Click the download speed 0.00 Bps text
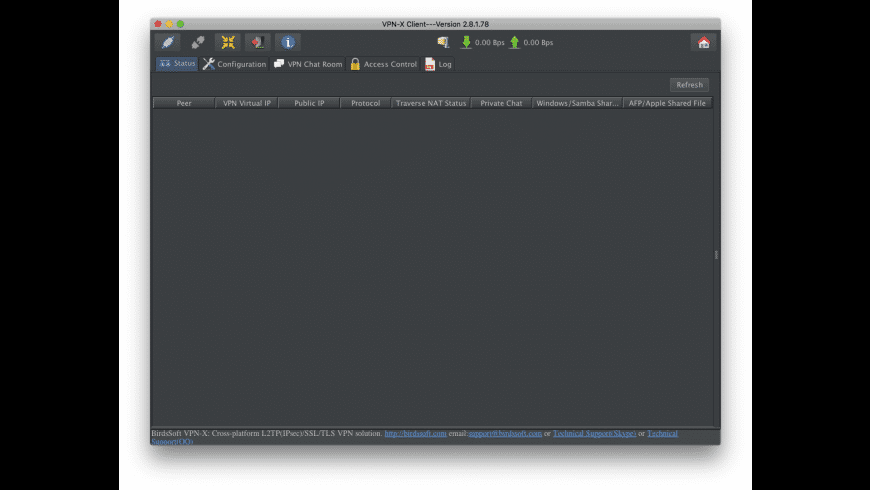 [489, 43]
